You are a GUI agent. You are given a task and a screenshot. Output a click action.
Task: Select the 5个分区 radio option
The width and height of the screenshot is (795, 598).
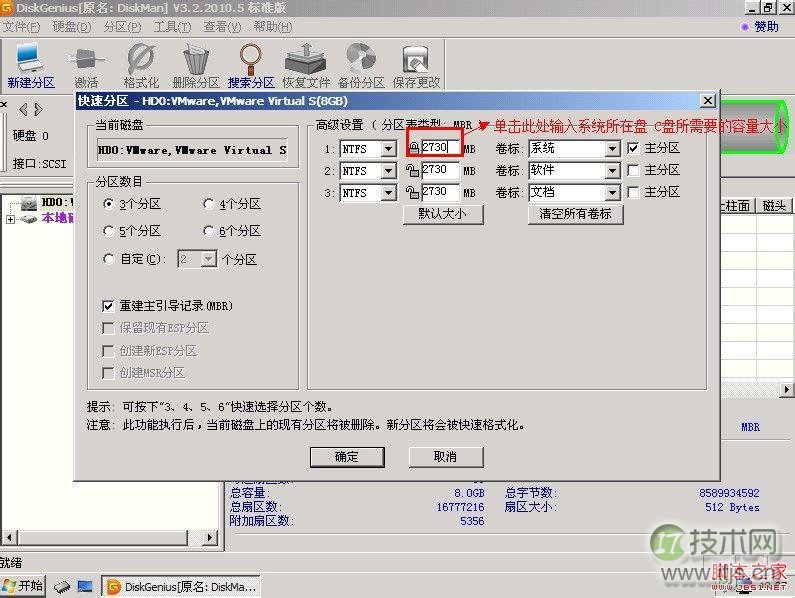click(108, 231)
